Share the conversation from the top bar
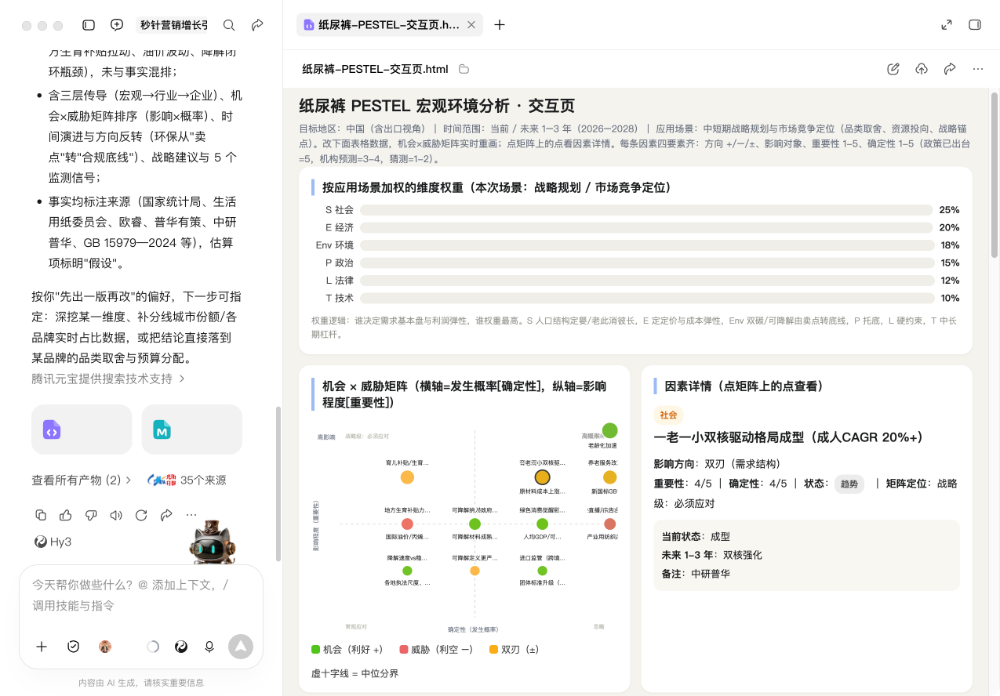1000x696 pixels. click(x=257, y=25)
